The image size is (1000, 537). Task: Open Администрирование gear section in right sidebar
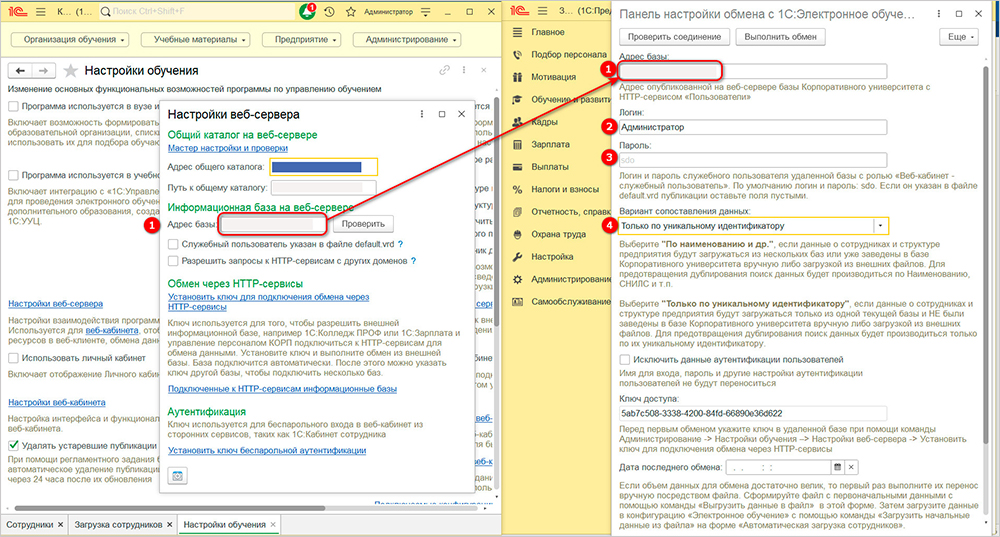pos(571,279)
